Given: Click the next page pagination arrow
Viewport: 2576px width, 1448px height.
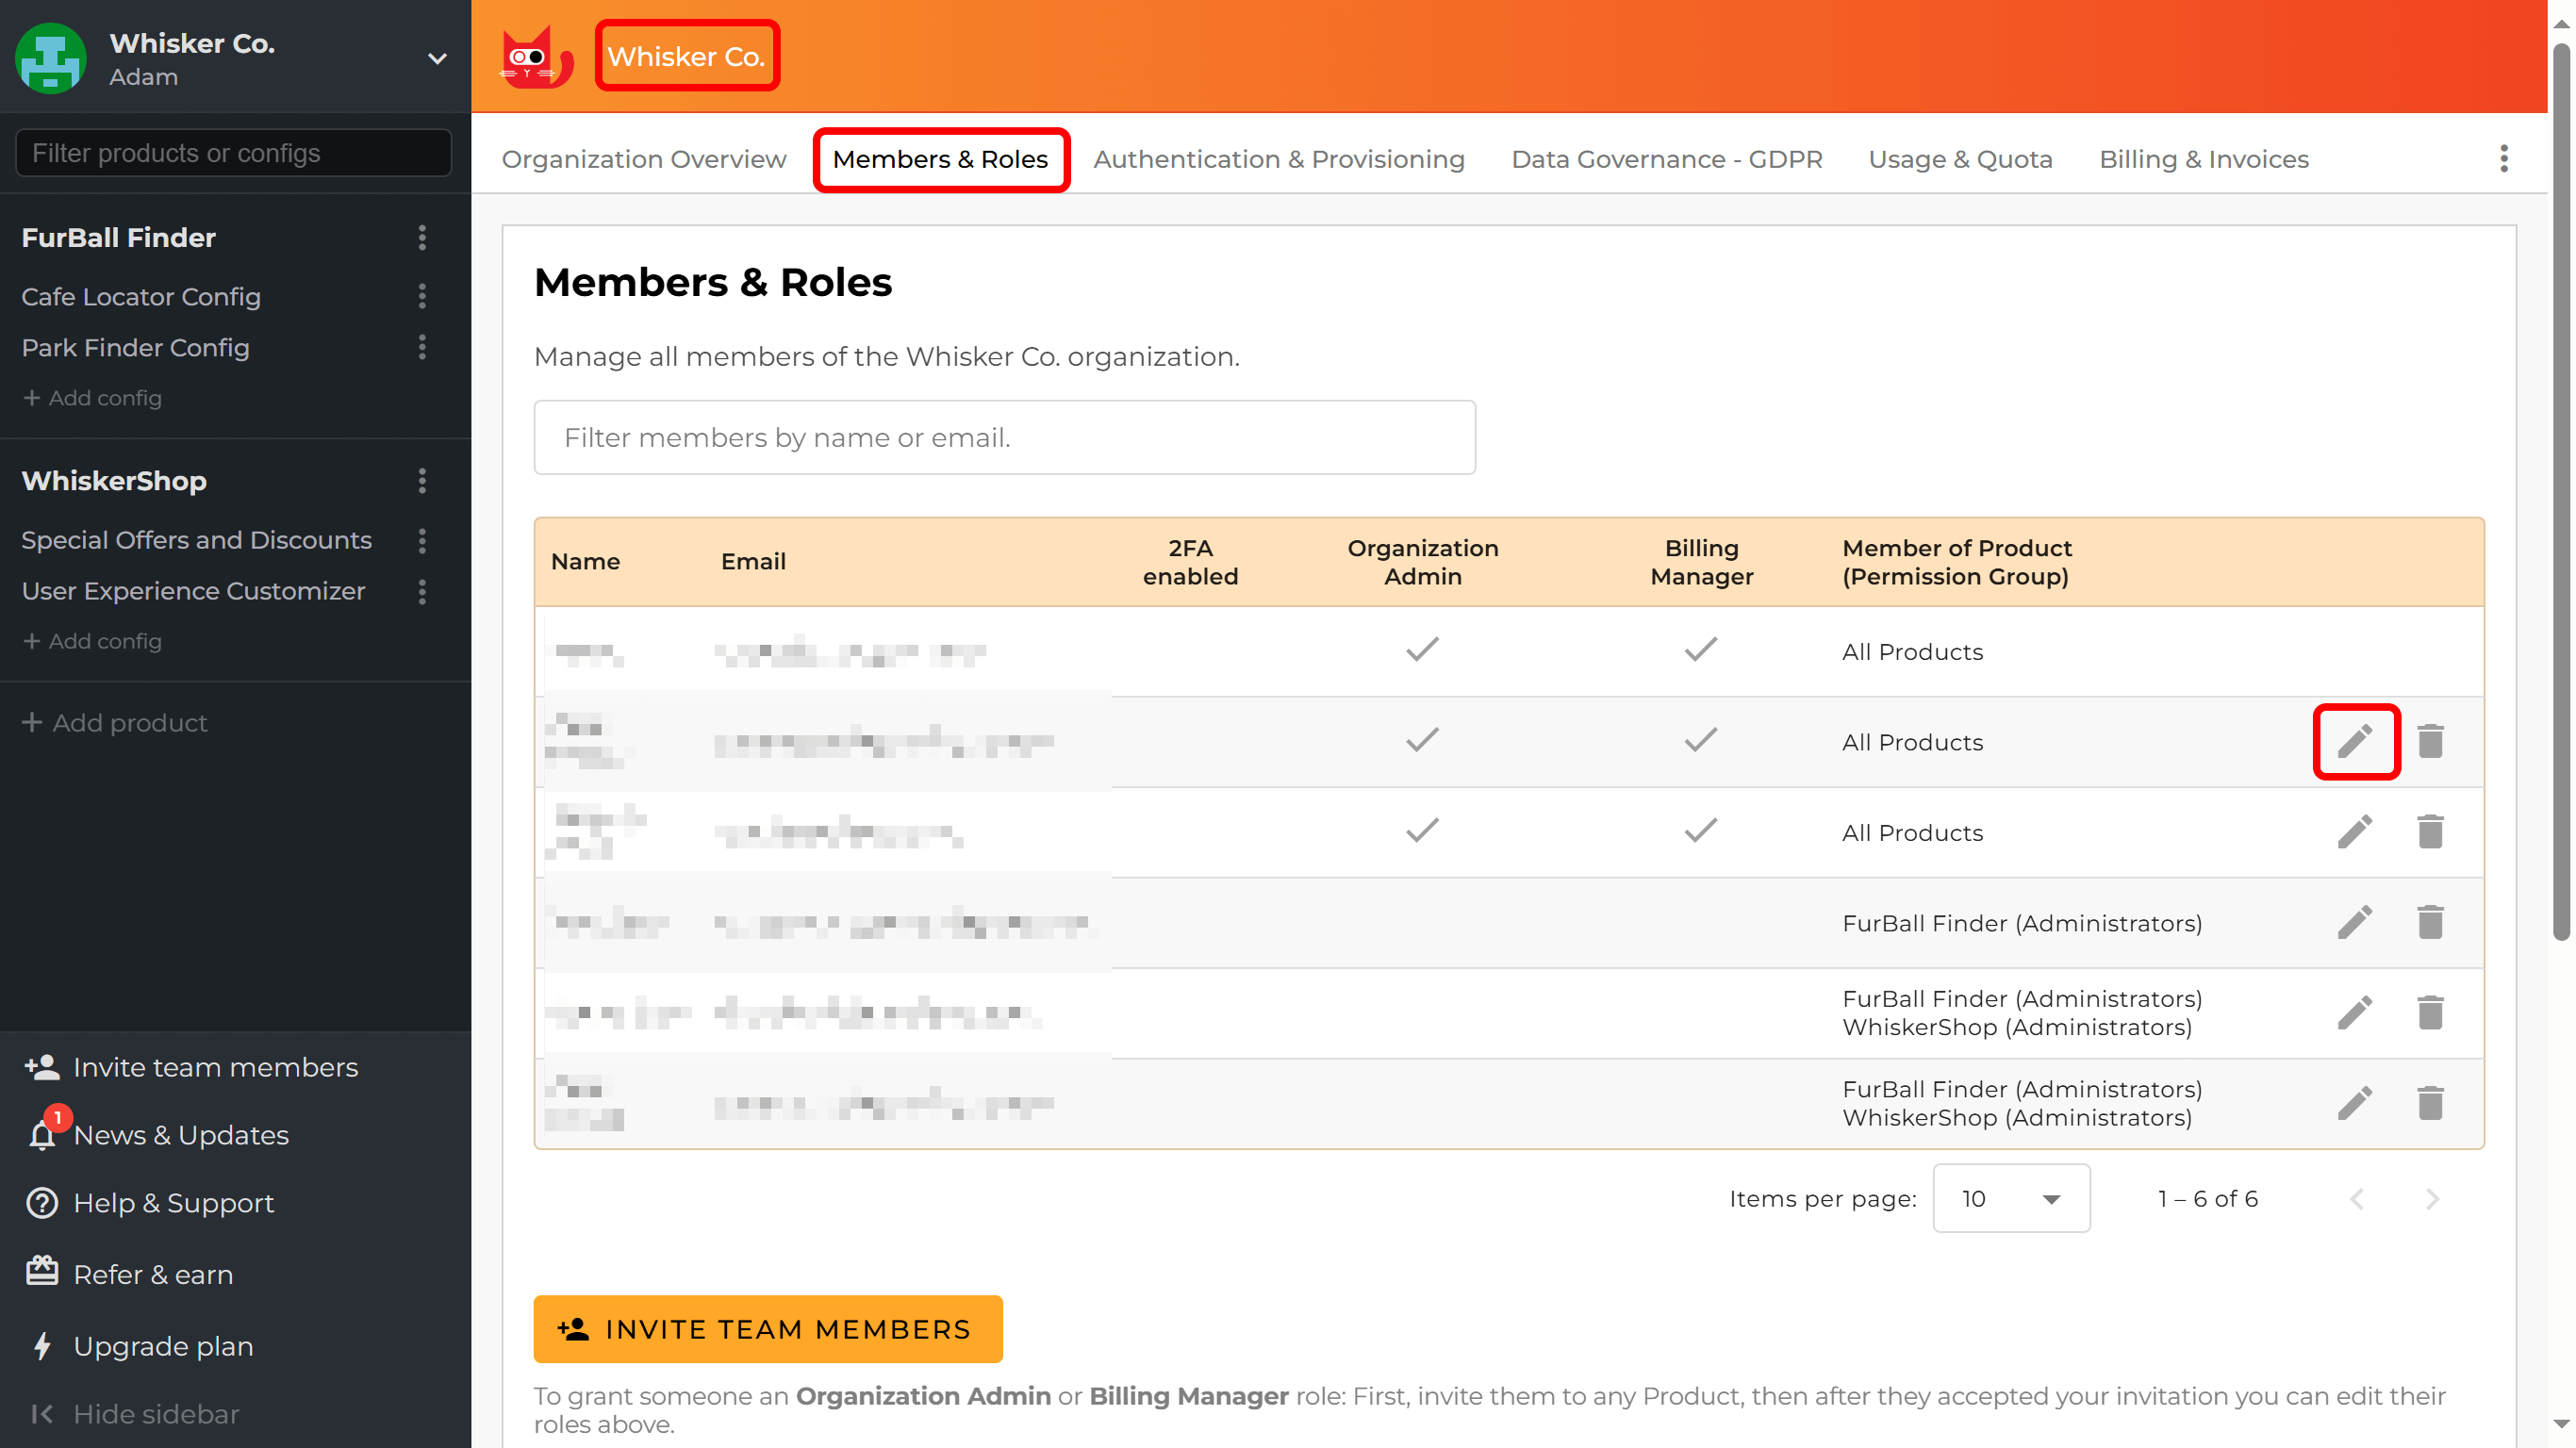Looking at the screenshot, I should click(x=2433, y=1198).
